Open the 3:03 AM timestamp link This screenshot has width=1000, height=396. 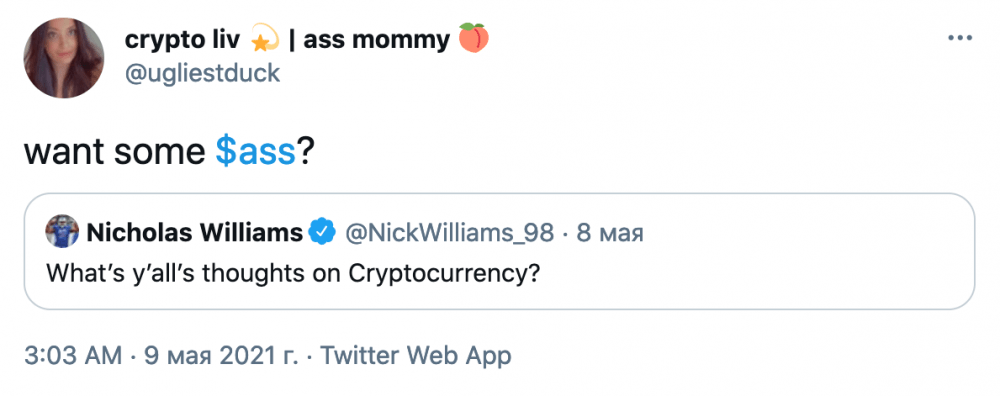(73, 355)
